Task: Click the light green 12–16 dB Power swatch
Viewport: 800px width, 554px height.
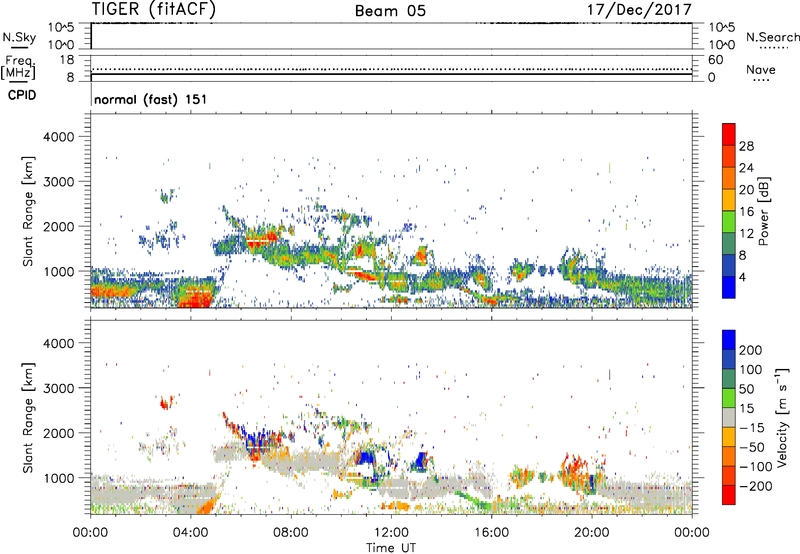Action: click(x=729, y=221)
